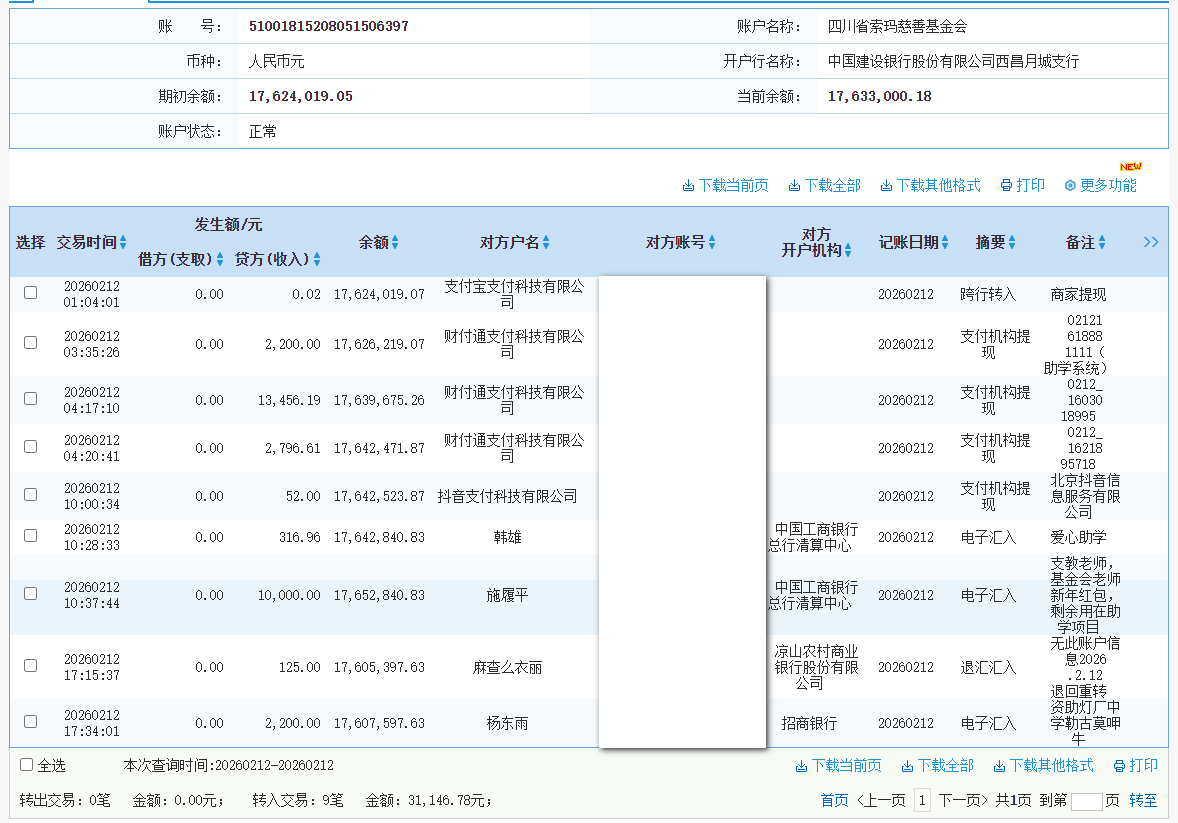Open the 更多功能 gear icon with NEW badge
This screenshot has height=823, width=1178.
point(1070,185)
